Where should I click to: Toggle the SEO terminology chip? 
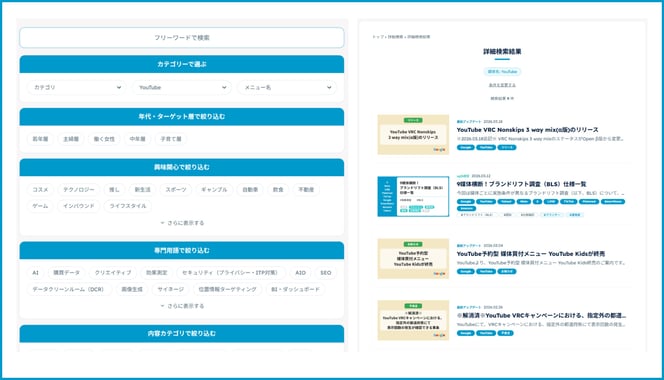326,272
